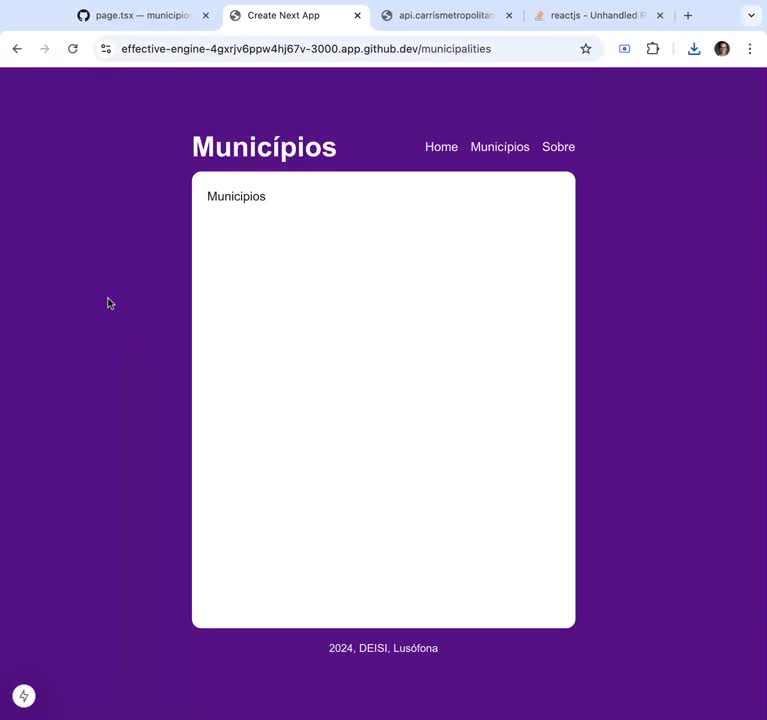Screen dimensions: 767x720
Task: Click the Municipios text in the white card
Action: click(x=236, y=196)
